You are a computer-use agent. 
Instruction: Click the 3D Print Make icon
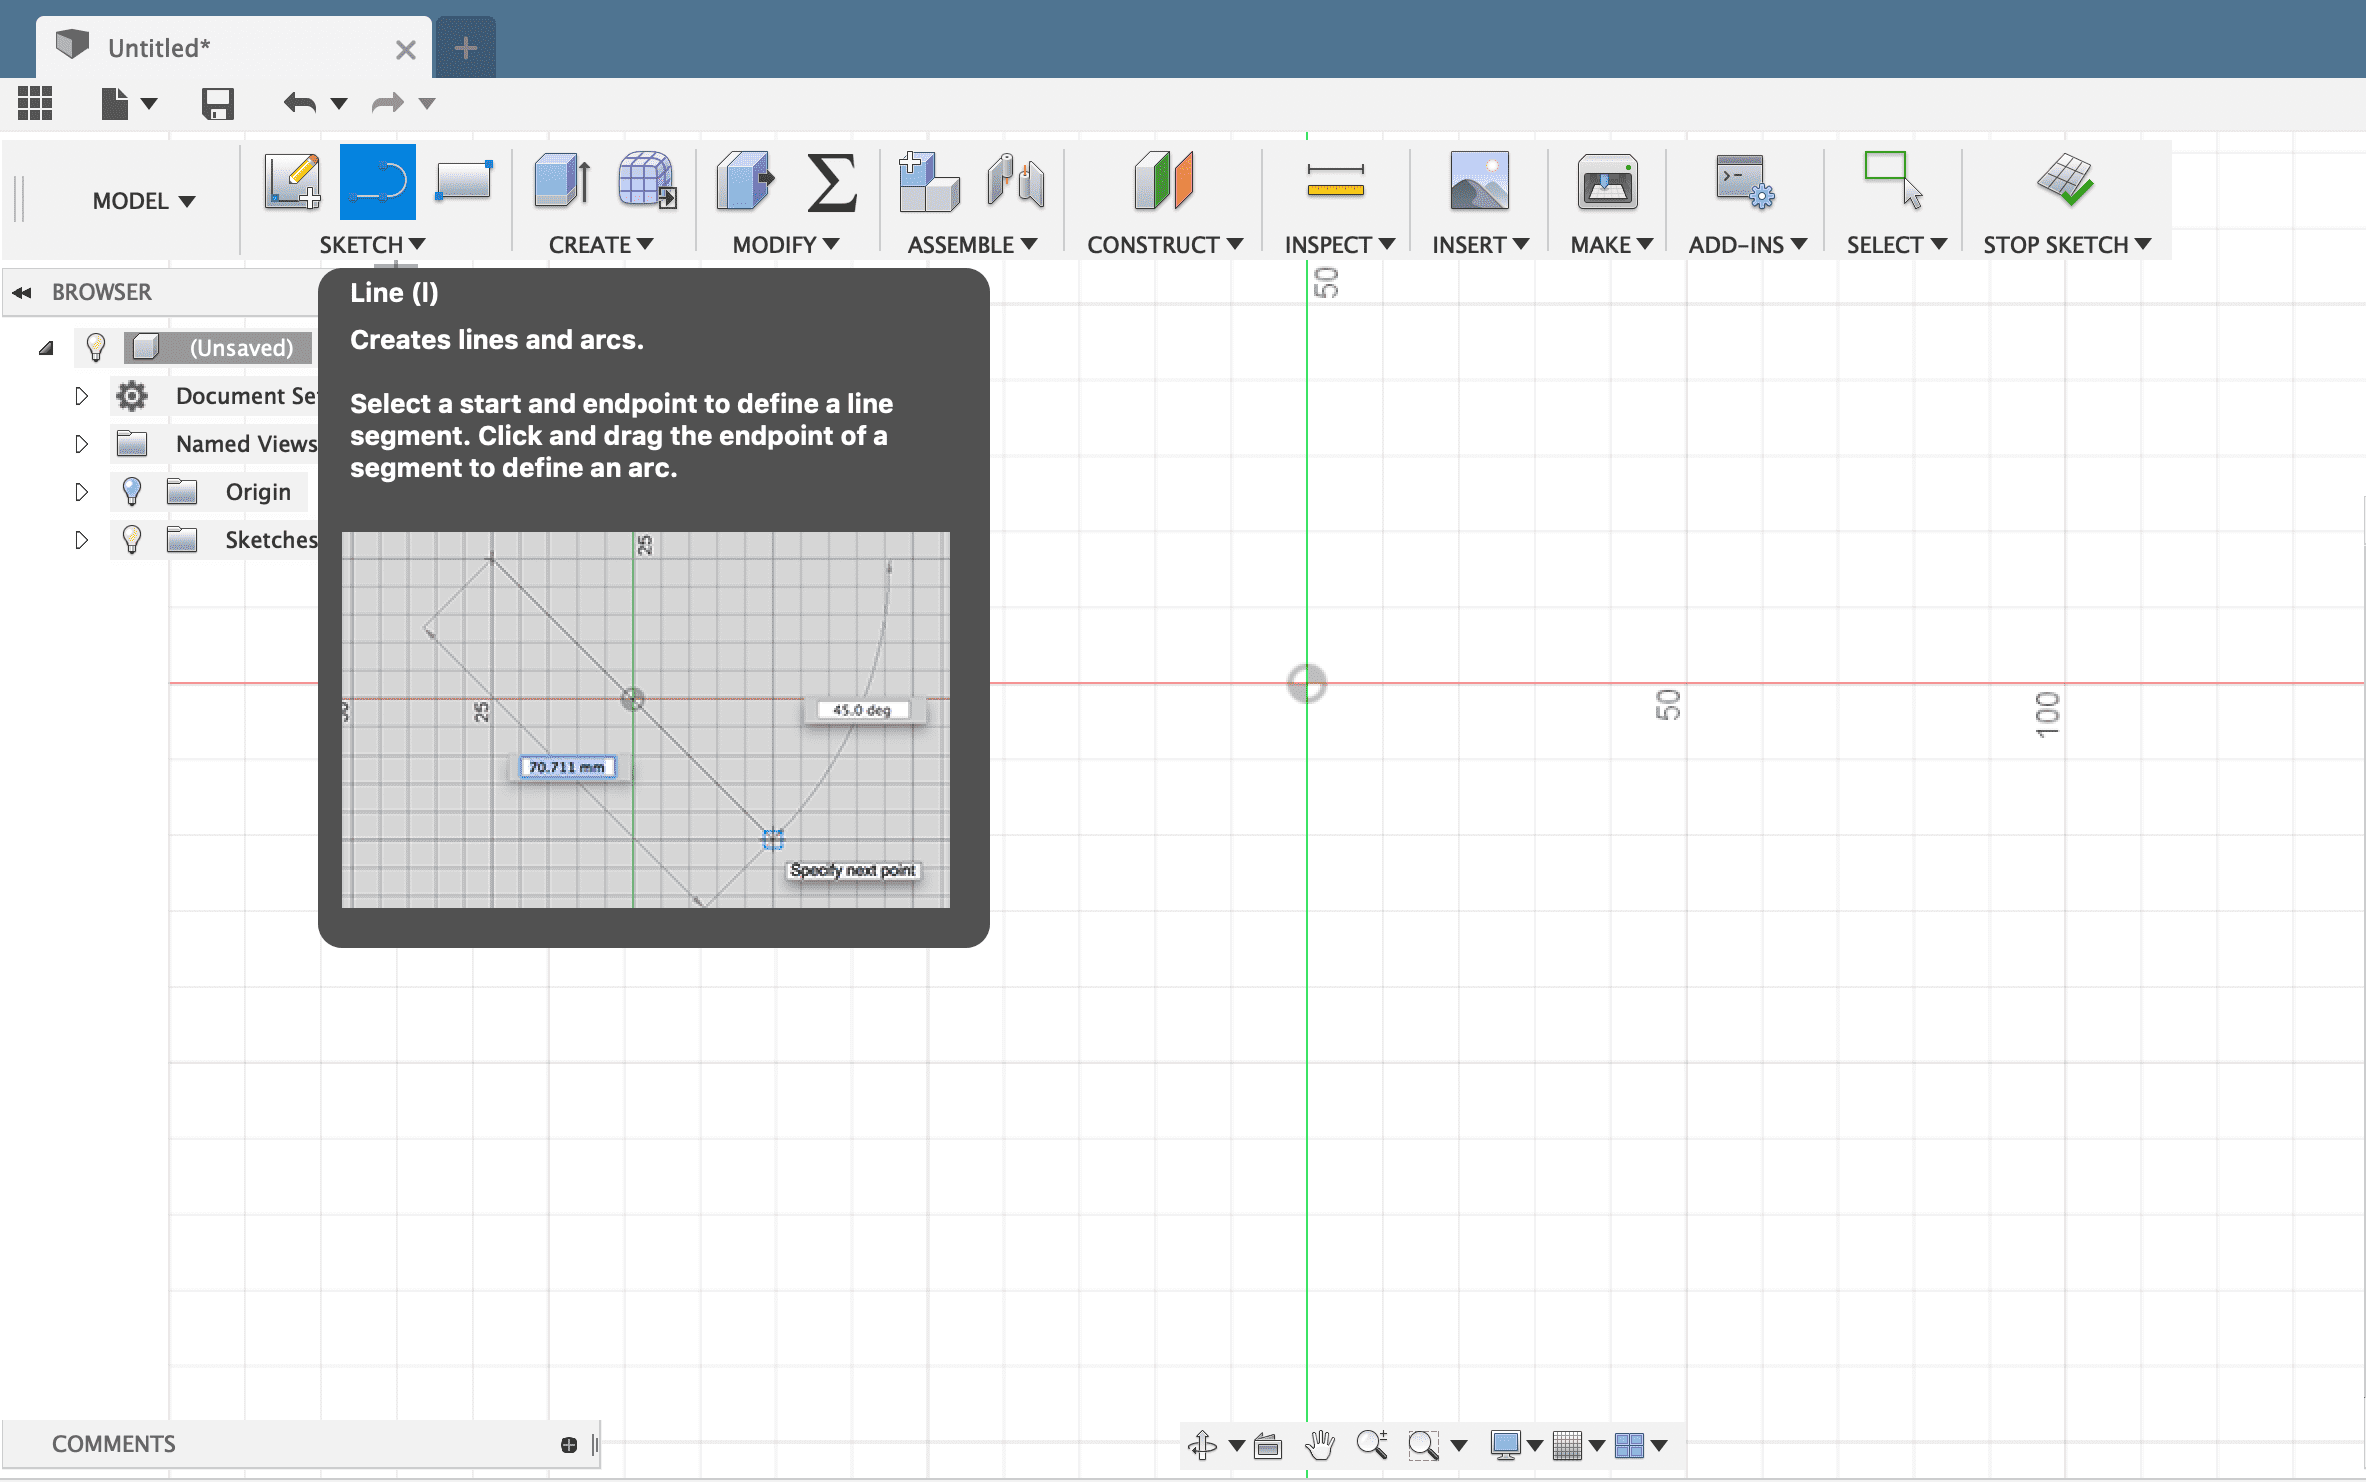click(1607, 182)
